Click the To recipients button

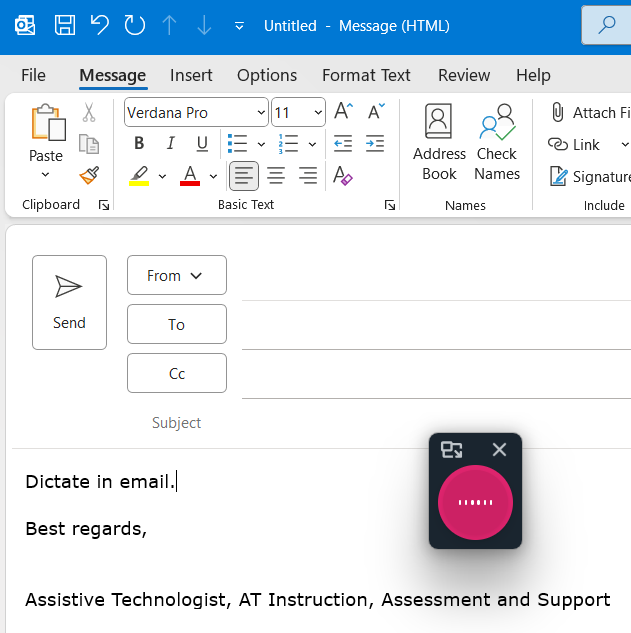click(176, 324)
